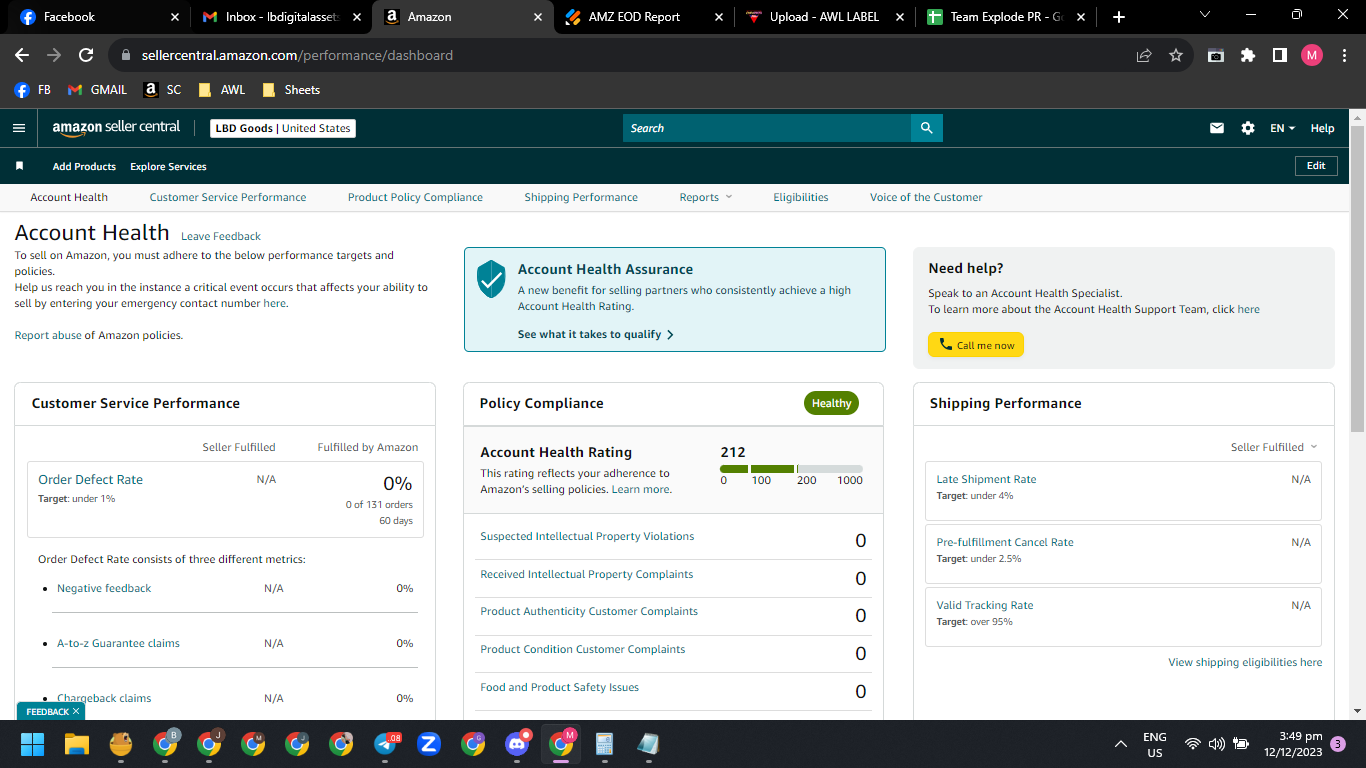Viewport: 1366px width, 768px height.
Task: Click the bookmark icon beside Add Products
Action: [19, 166]
